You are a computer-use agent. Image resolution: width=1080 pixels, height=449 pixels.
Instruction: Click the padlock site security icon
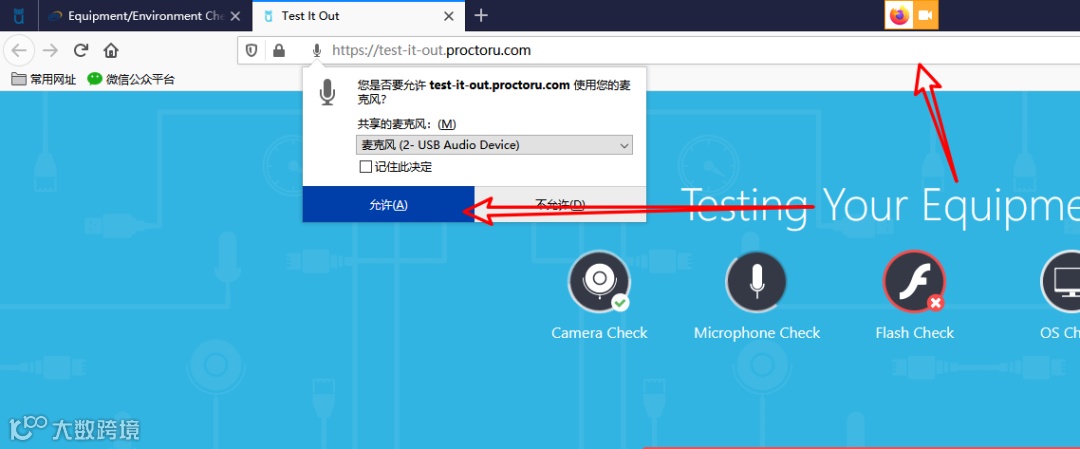point(278,50)
